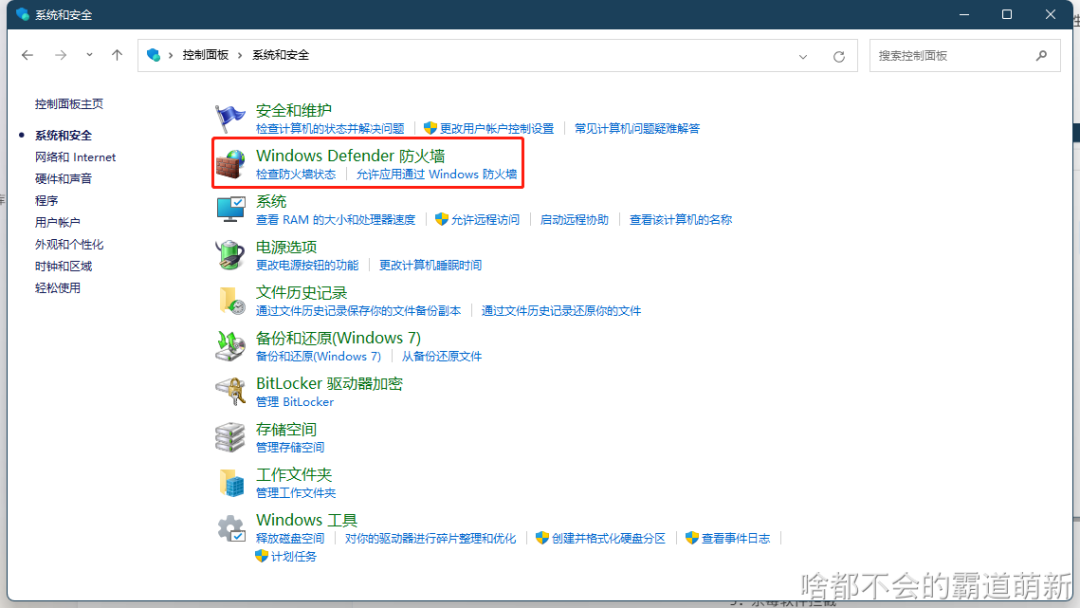
Task: Click 查看该计算机的名称 link
Action: point(681,220)
